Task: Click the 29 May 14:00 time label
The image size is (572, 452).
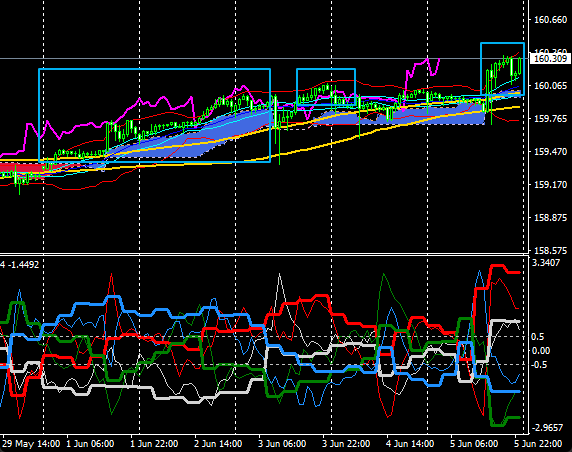Action: tap(31, 444)
